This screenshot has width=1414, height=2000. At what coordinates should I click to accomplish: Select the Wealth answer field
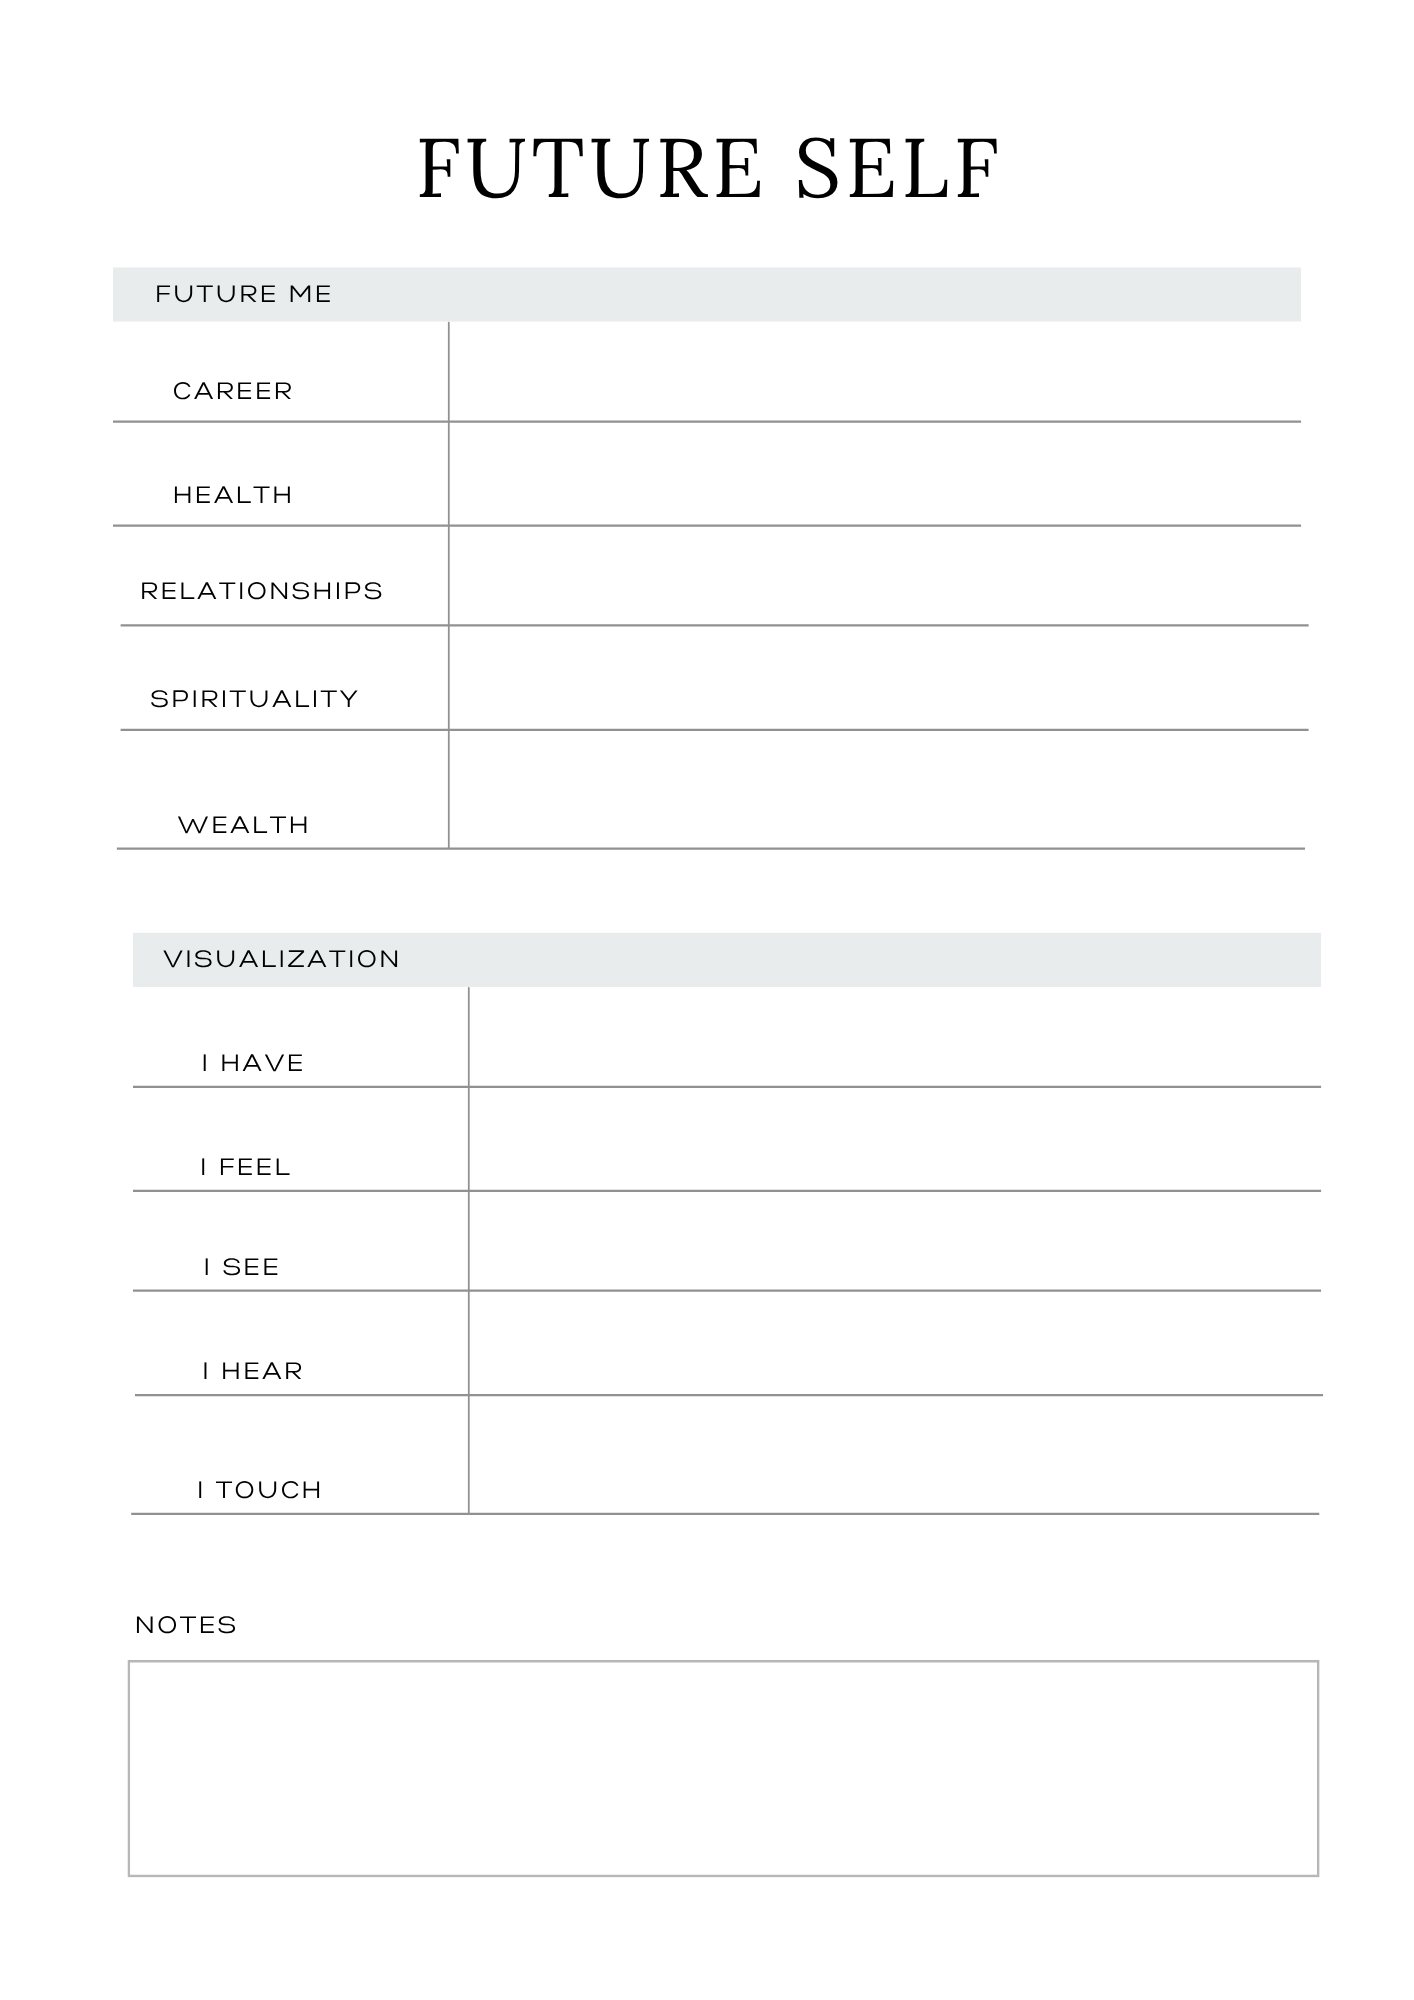point(876,790)
